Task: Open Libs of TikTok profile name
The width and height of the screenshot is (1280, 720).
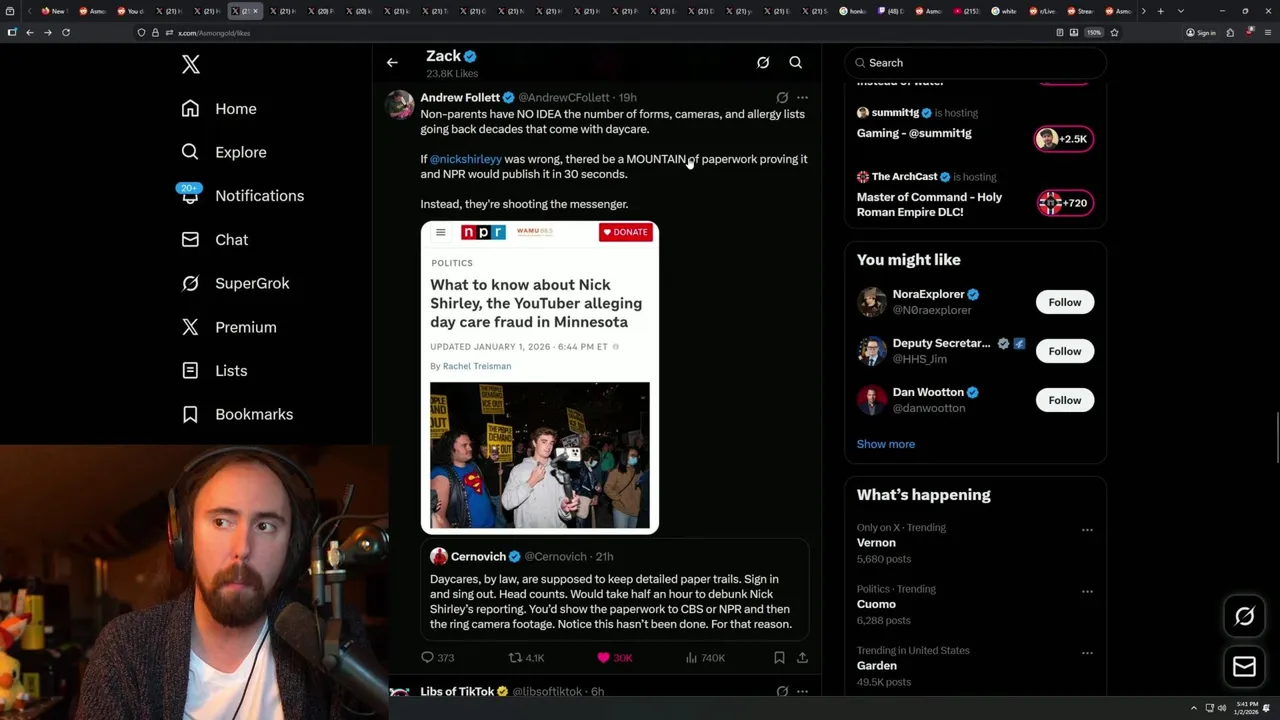Action: [x=457, y=692]
